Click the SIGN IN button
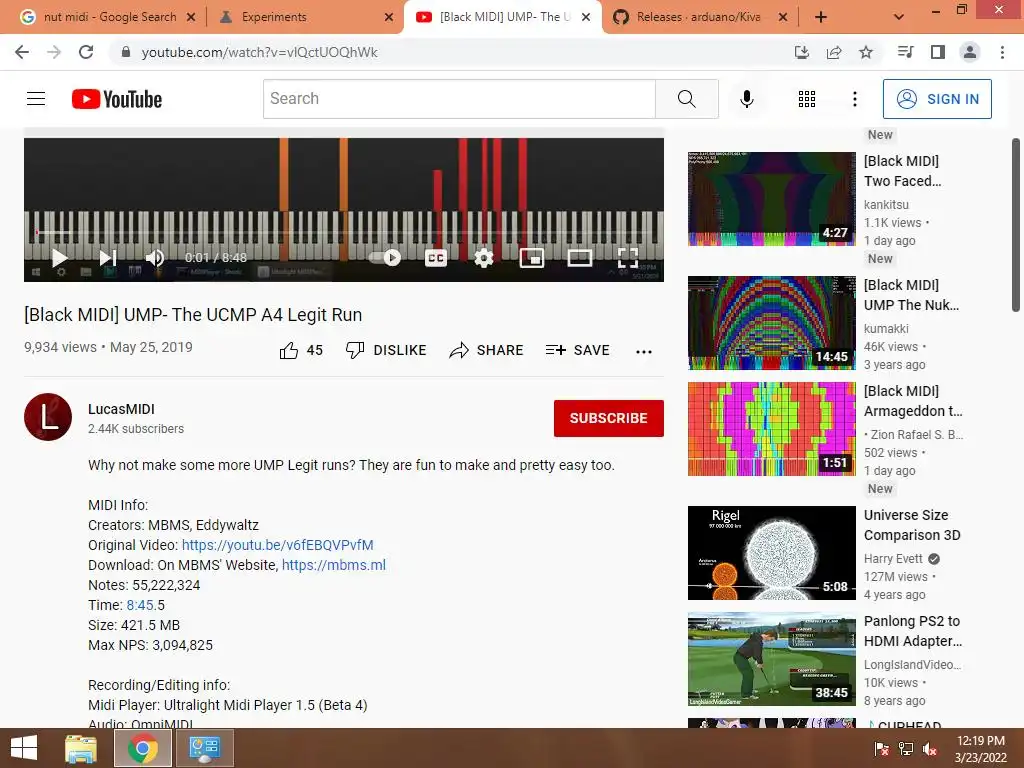This screenshot has height=768, width=1024. pos(937,99)
